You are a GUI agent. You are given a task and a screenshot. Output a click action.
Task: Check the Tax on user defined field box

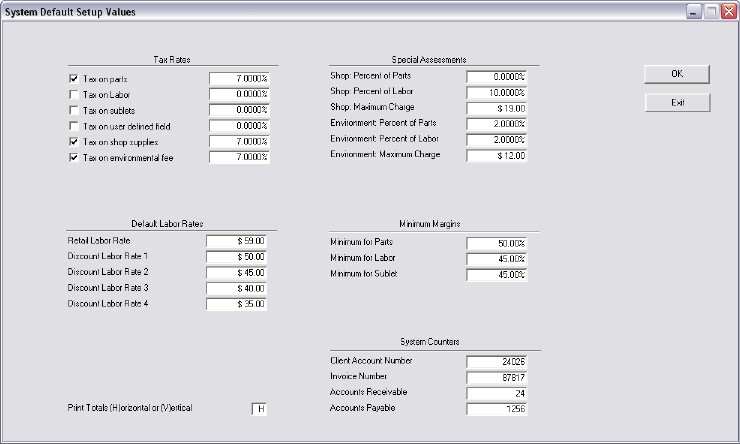[74, 126]
